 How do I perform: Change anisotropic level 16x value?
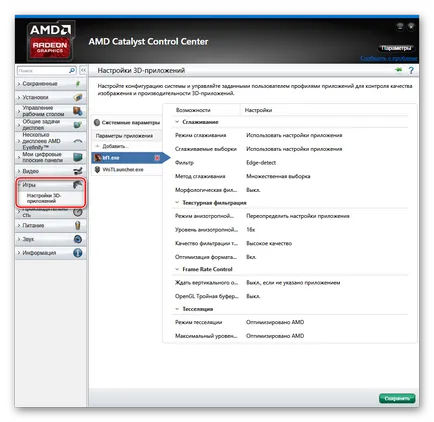coord(251,230)
